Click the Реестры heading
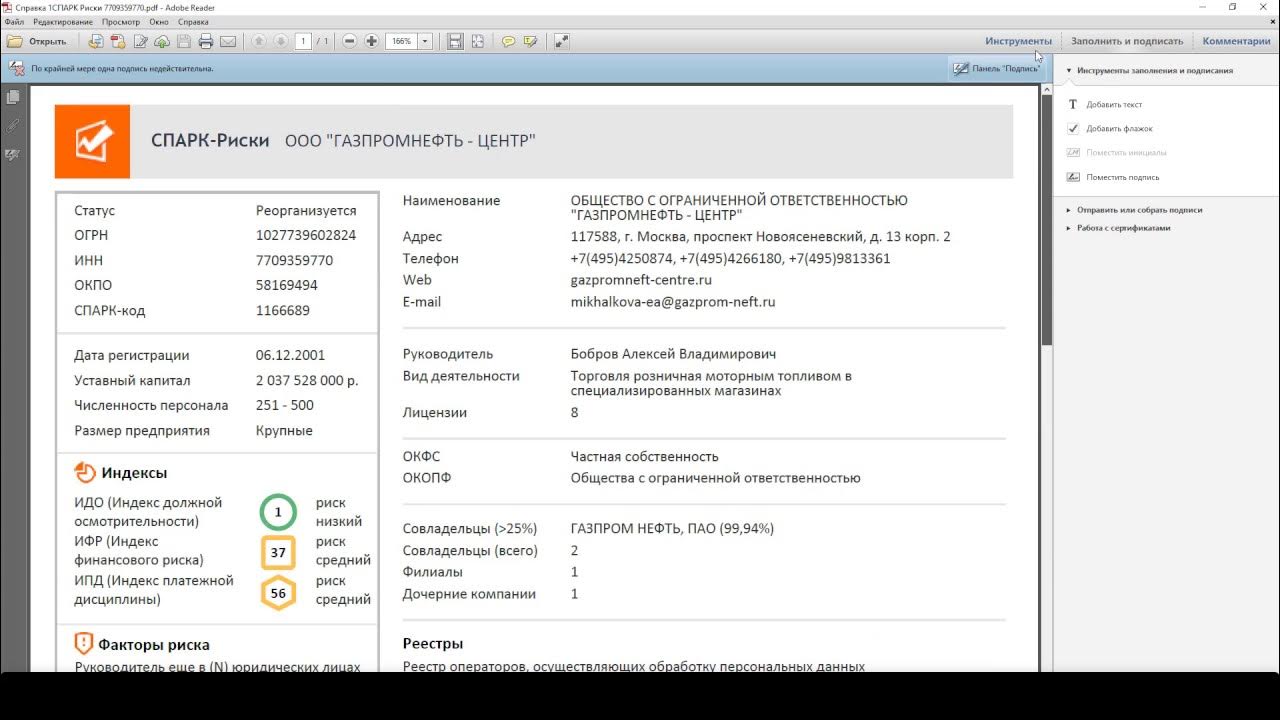 pyautogui.click(x=433, y=644)
